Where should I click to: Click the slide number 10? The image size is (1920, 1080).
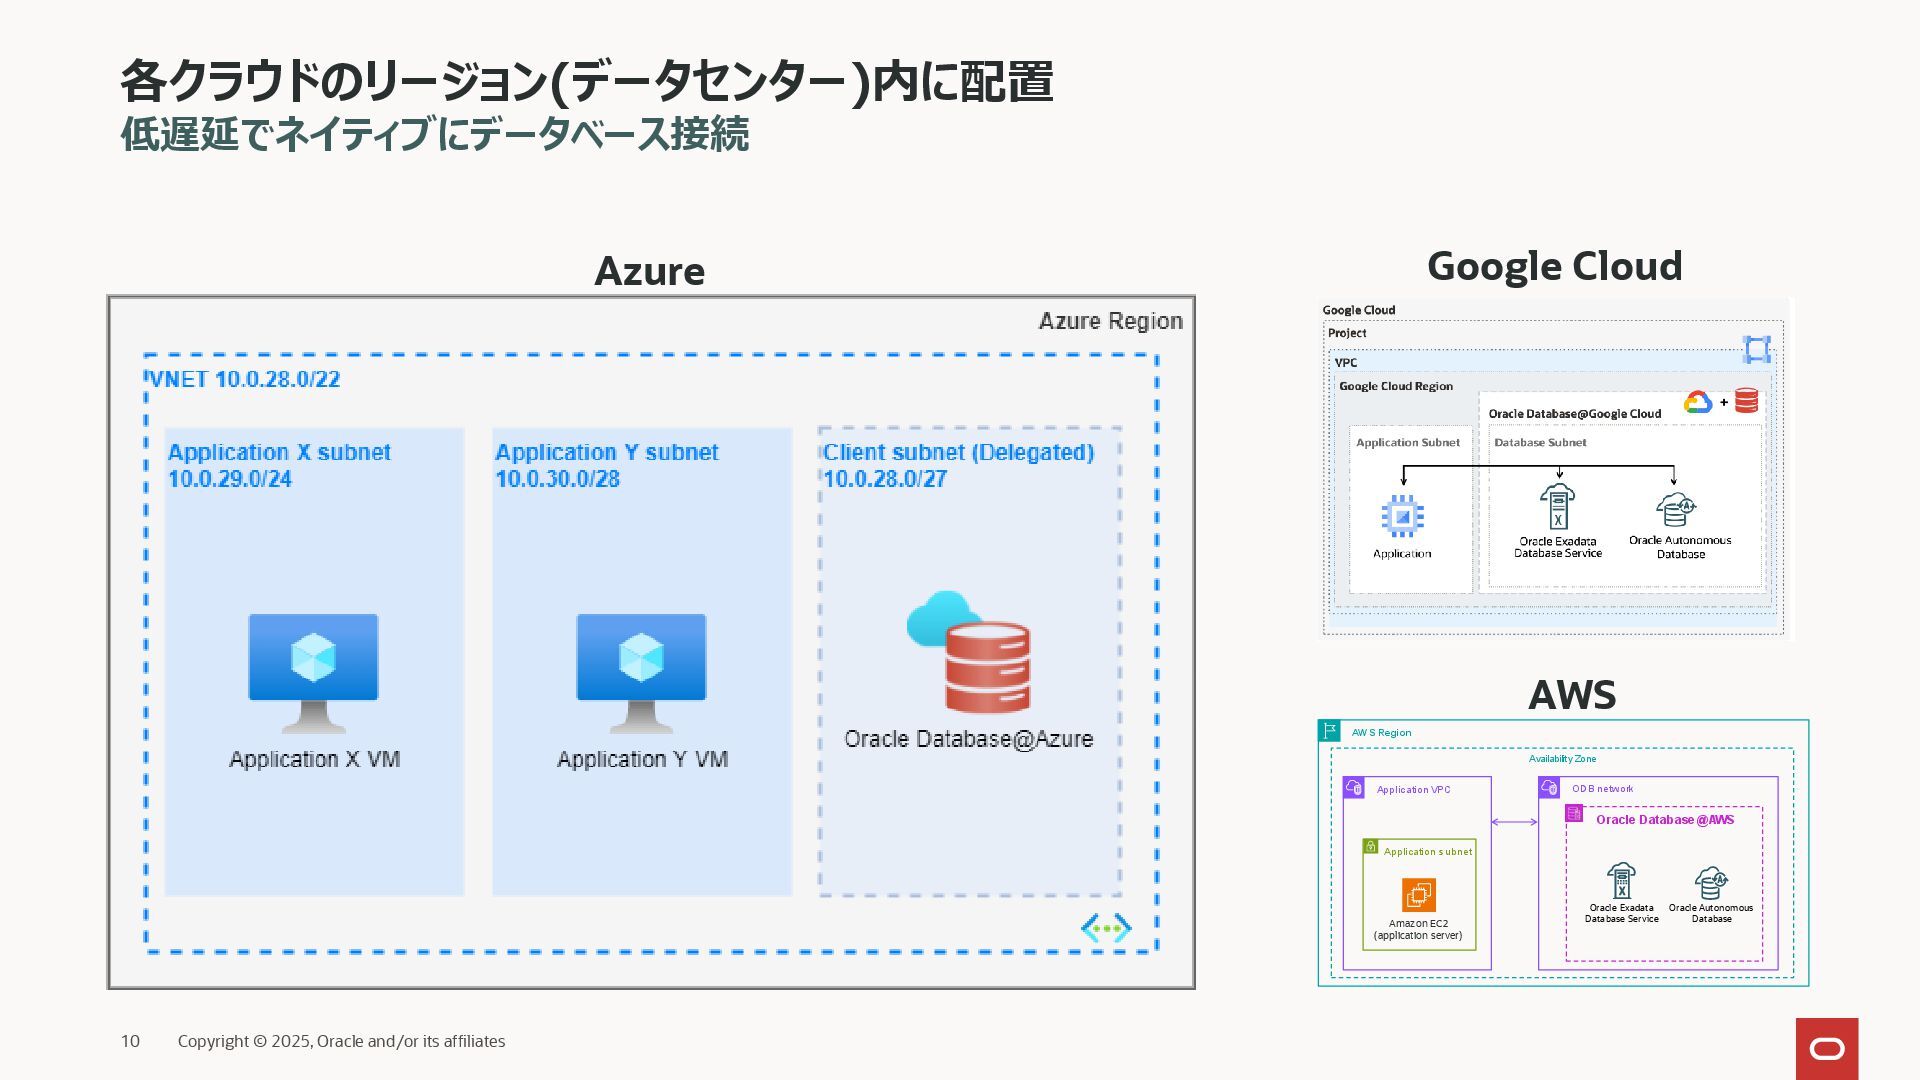point(130,1041)
